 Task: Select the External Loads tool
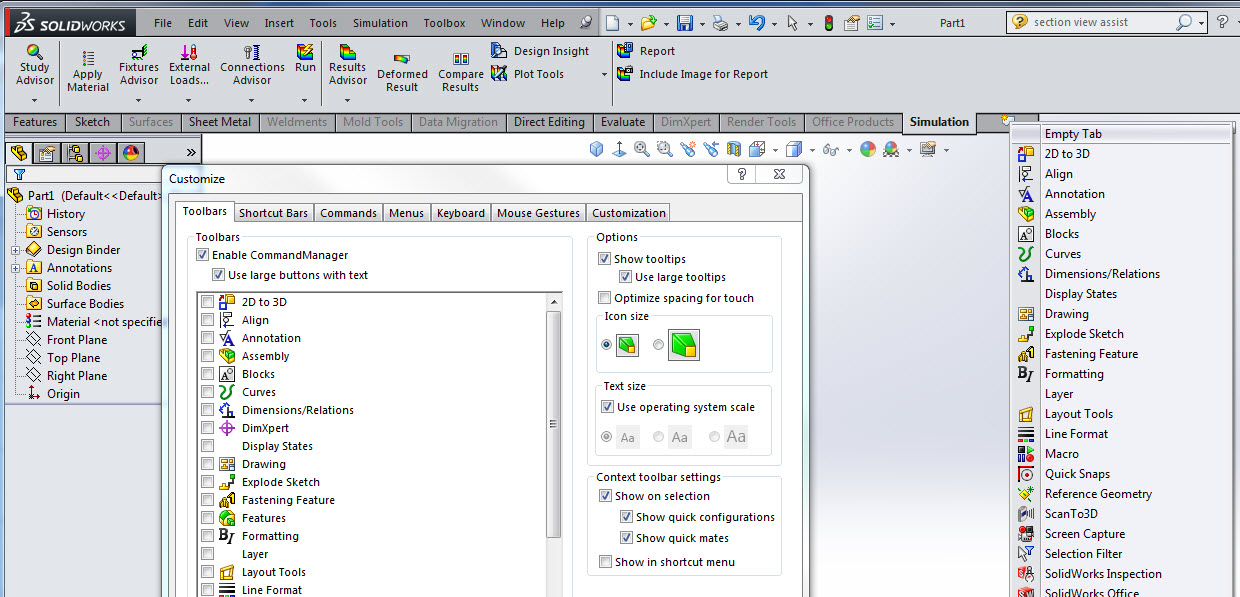point(189,65)
